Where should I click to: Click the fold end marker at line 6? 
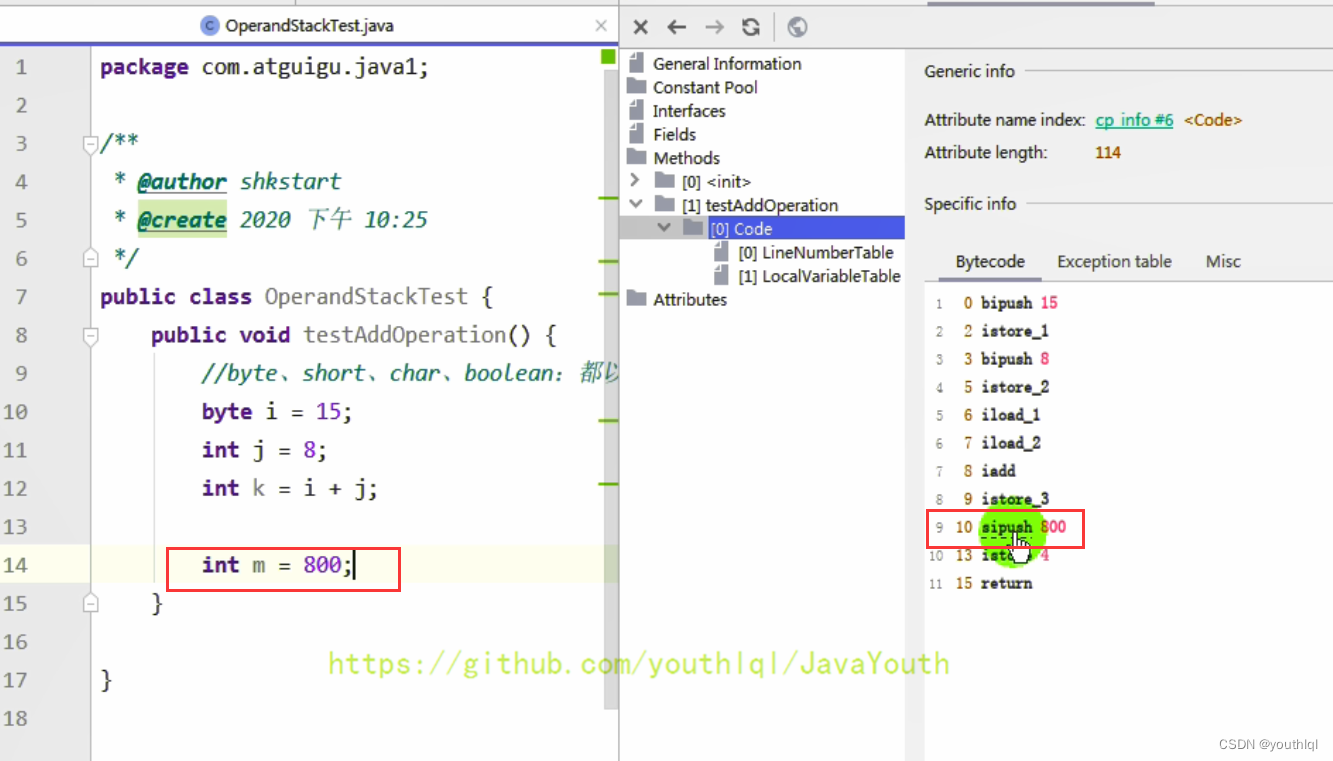click(x=90, y=258)
